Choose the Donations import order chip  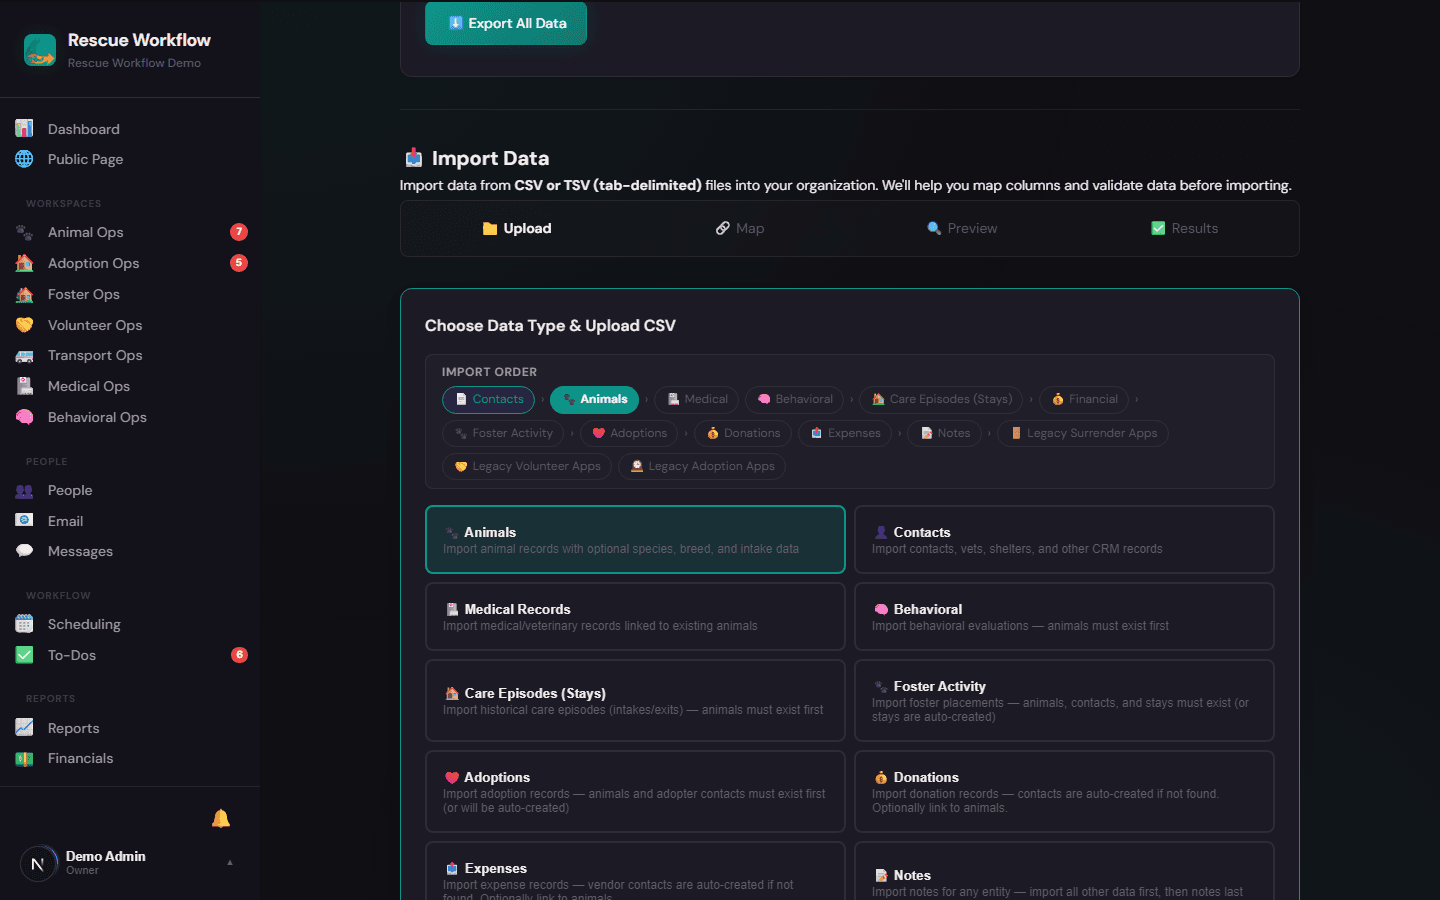pos(743,433)
